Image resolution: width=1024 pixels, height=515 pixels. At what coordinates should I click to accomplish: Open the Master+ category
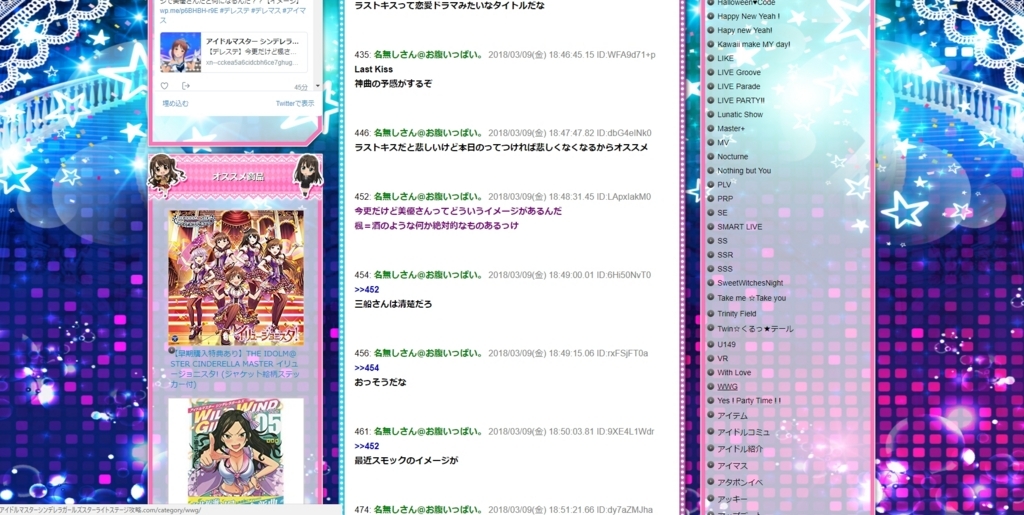[731, 129]
